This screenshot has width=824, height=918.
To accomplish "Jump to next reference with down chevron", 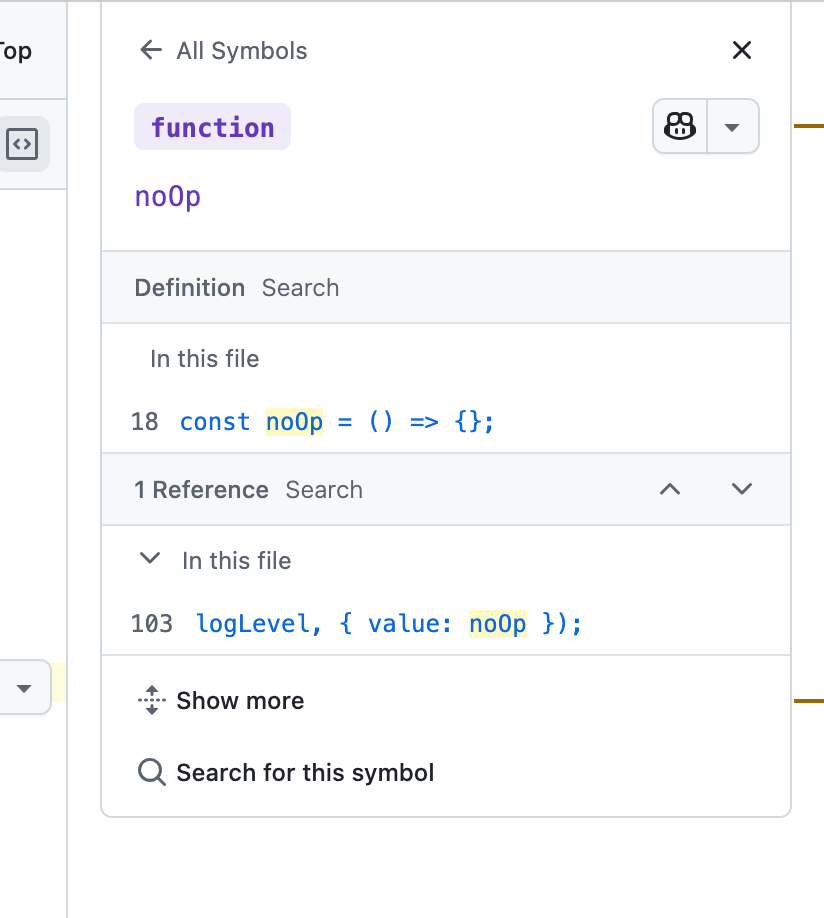I will 741,489.
